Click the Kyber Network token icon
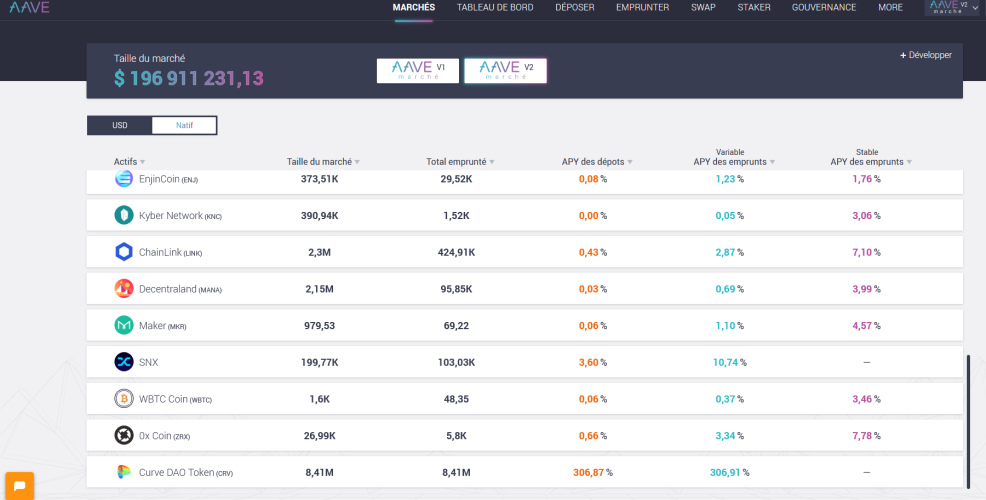This screenshot has width=986, height=500. pyautogui.click(x=124, y=215)
